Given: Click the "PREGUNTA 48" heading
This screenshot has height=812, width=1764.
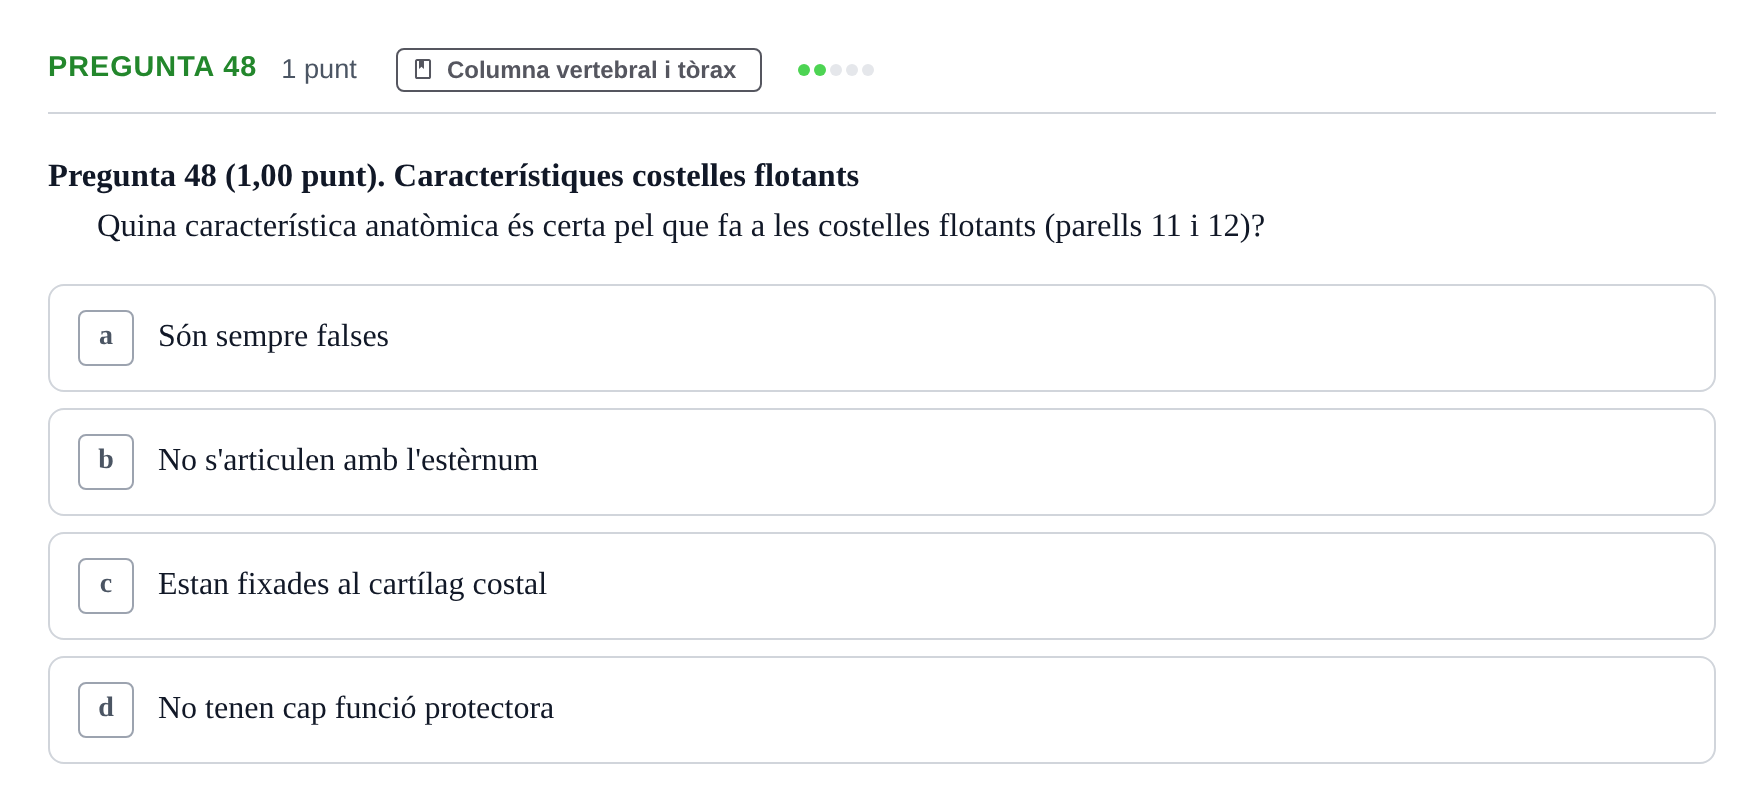Looking at the screenshot, I should 152,67.
